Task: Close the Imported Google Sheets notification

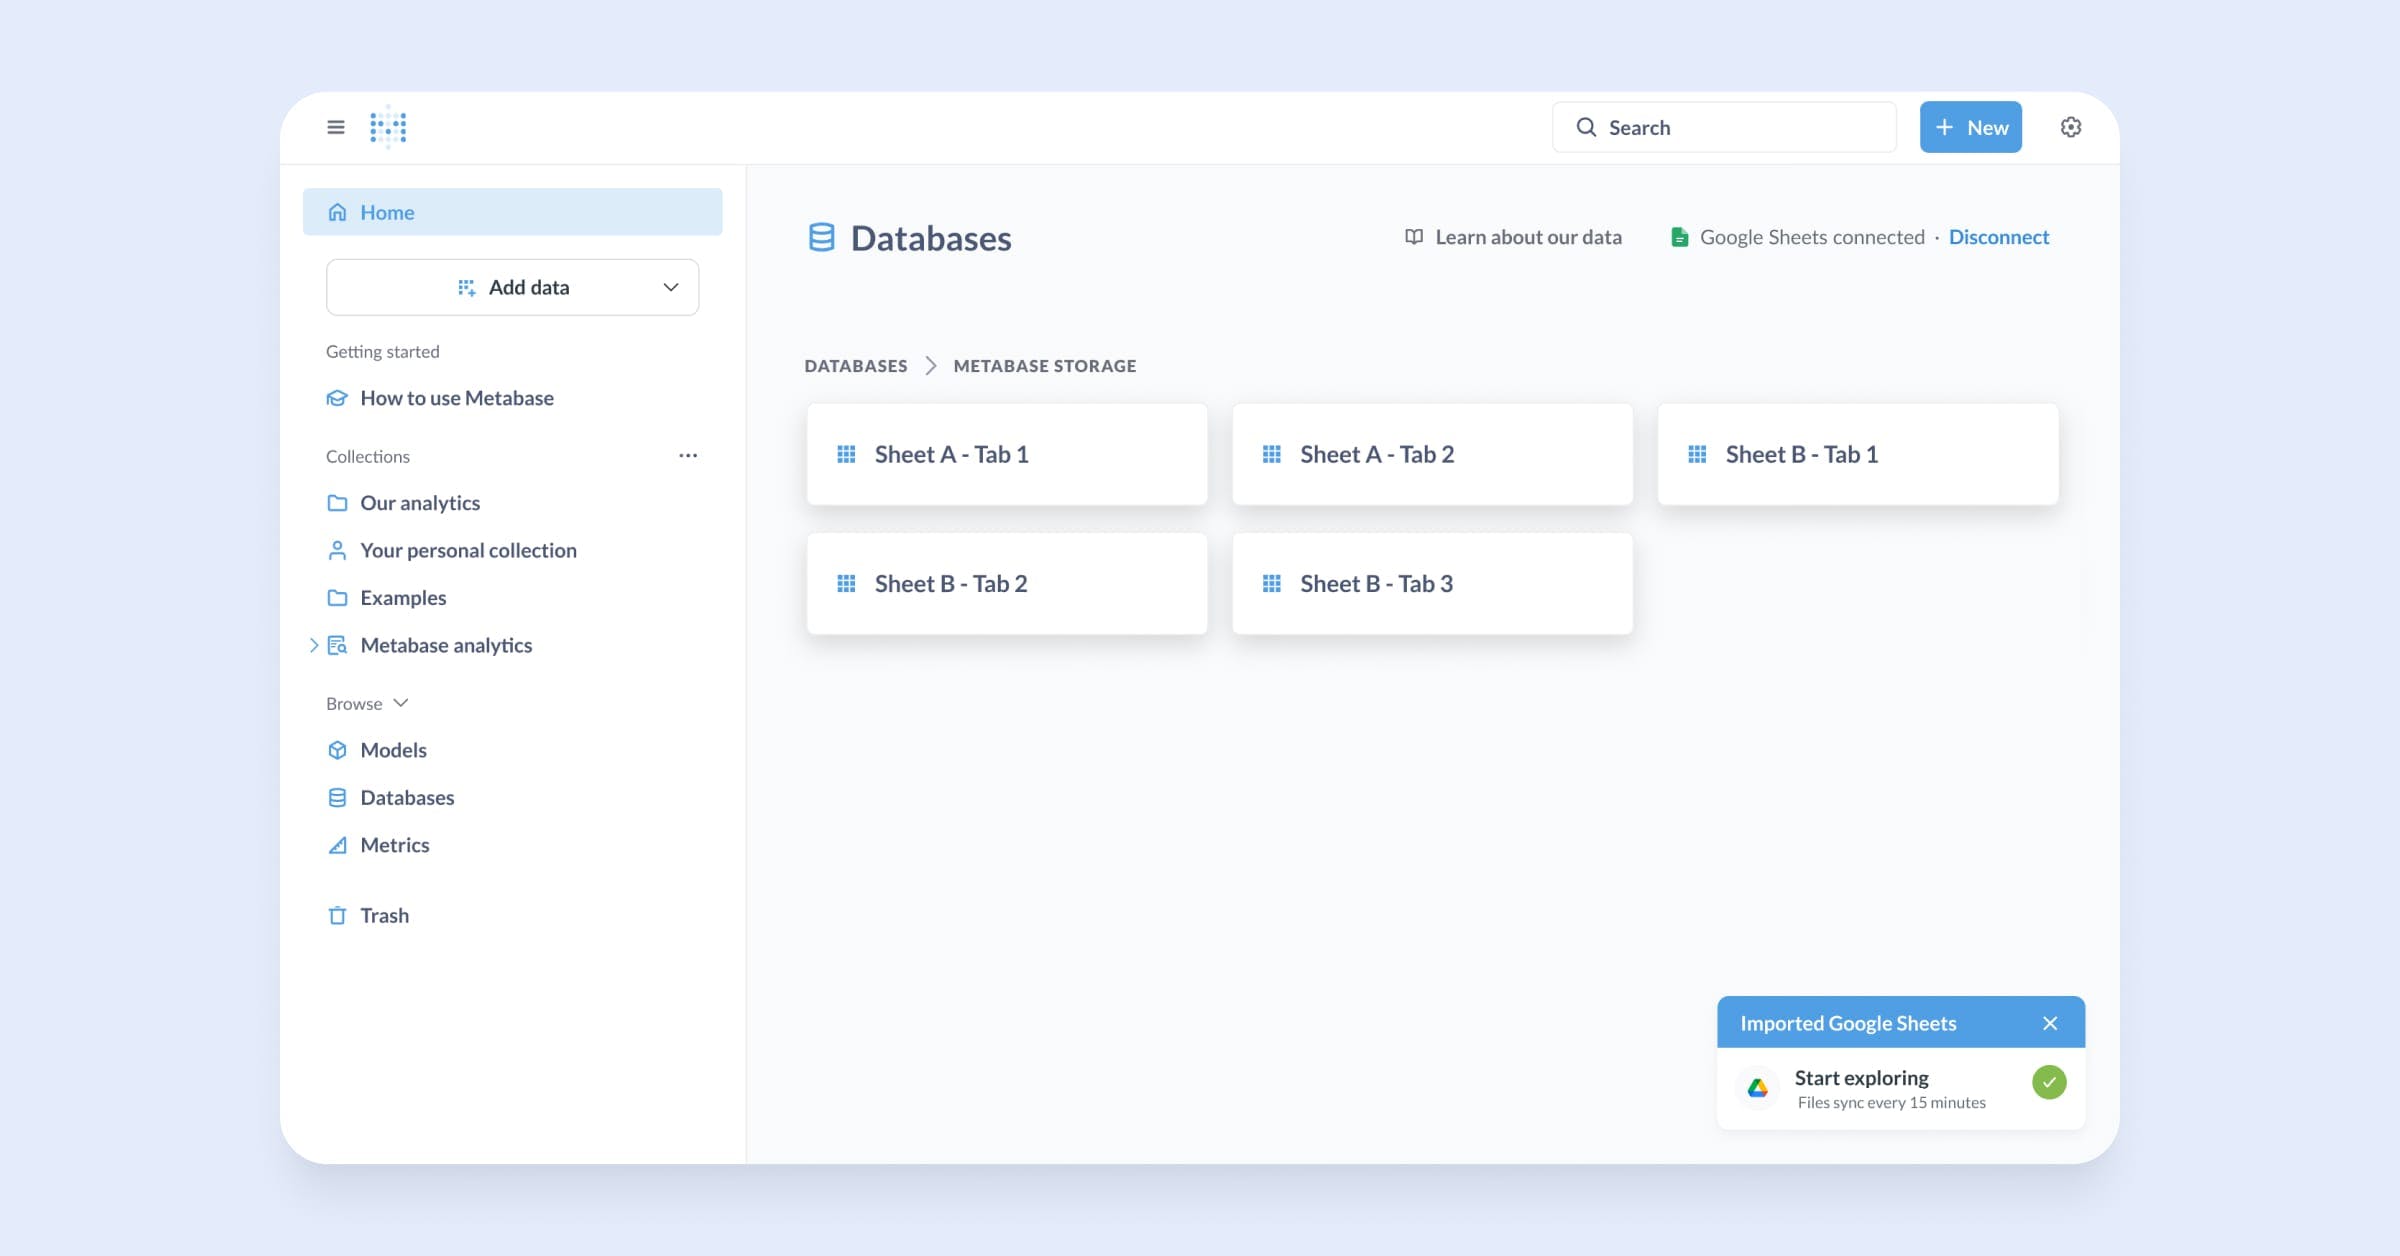Action: pos(2050,1023)
